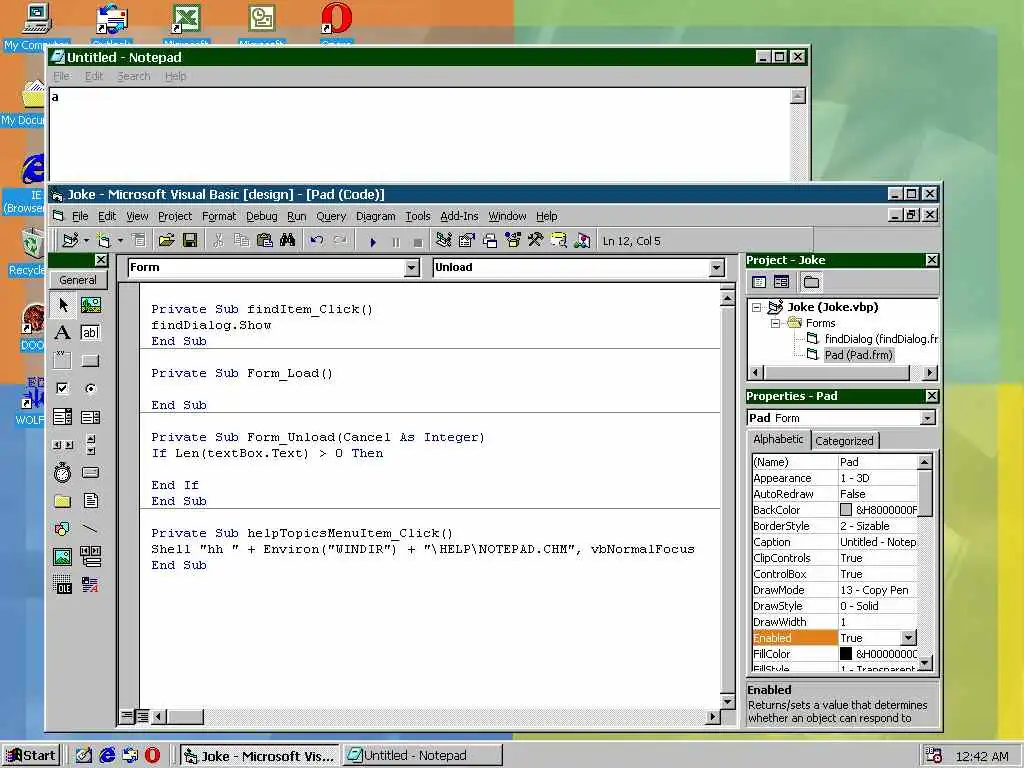Click the Paste clipboard icon
Image resolution: width=1024 pixels, height=768 pixels.
coord(264,241)
